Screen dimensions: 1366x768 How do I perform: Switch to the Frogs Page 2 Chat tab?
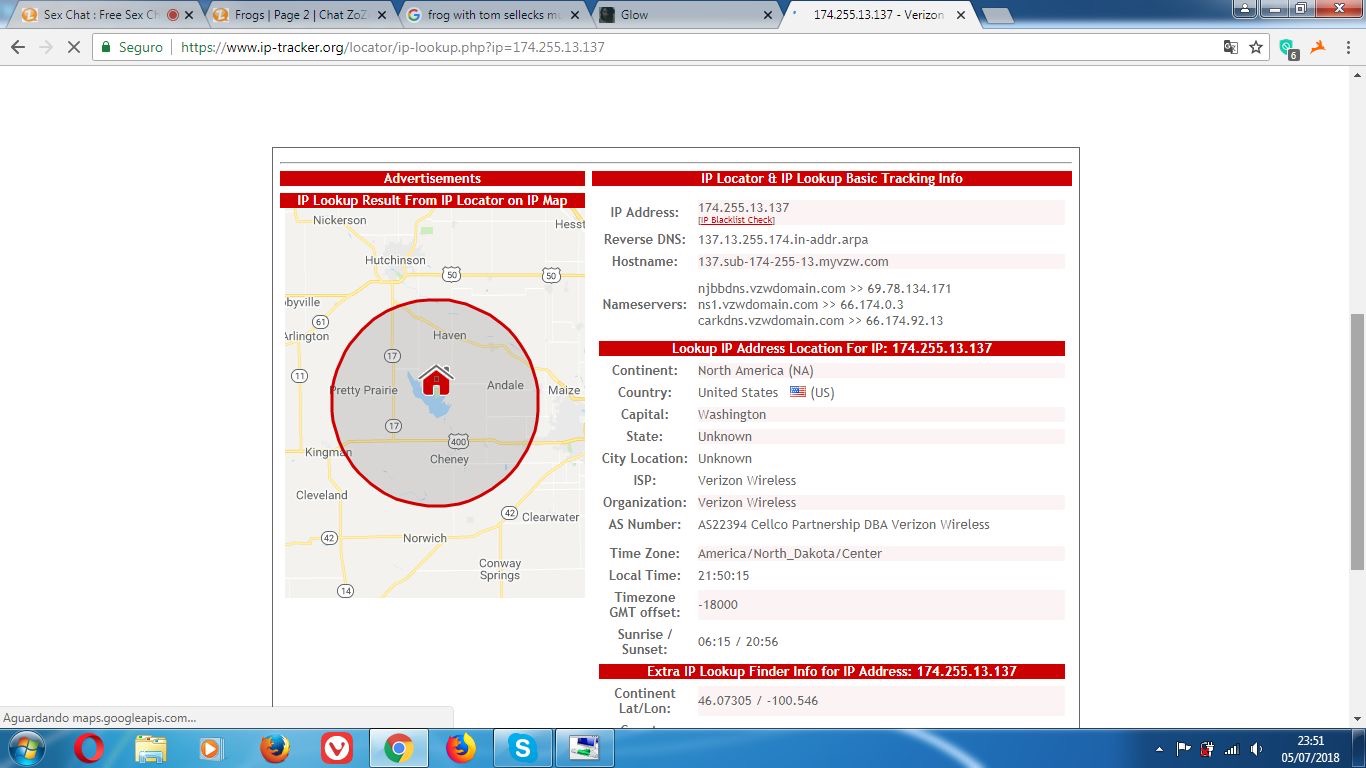pyautogui.click(x=290, y=15)
